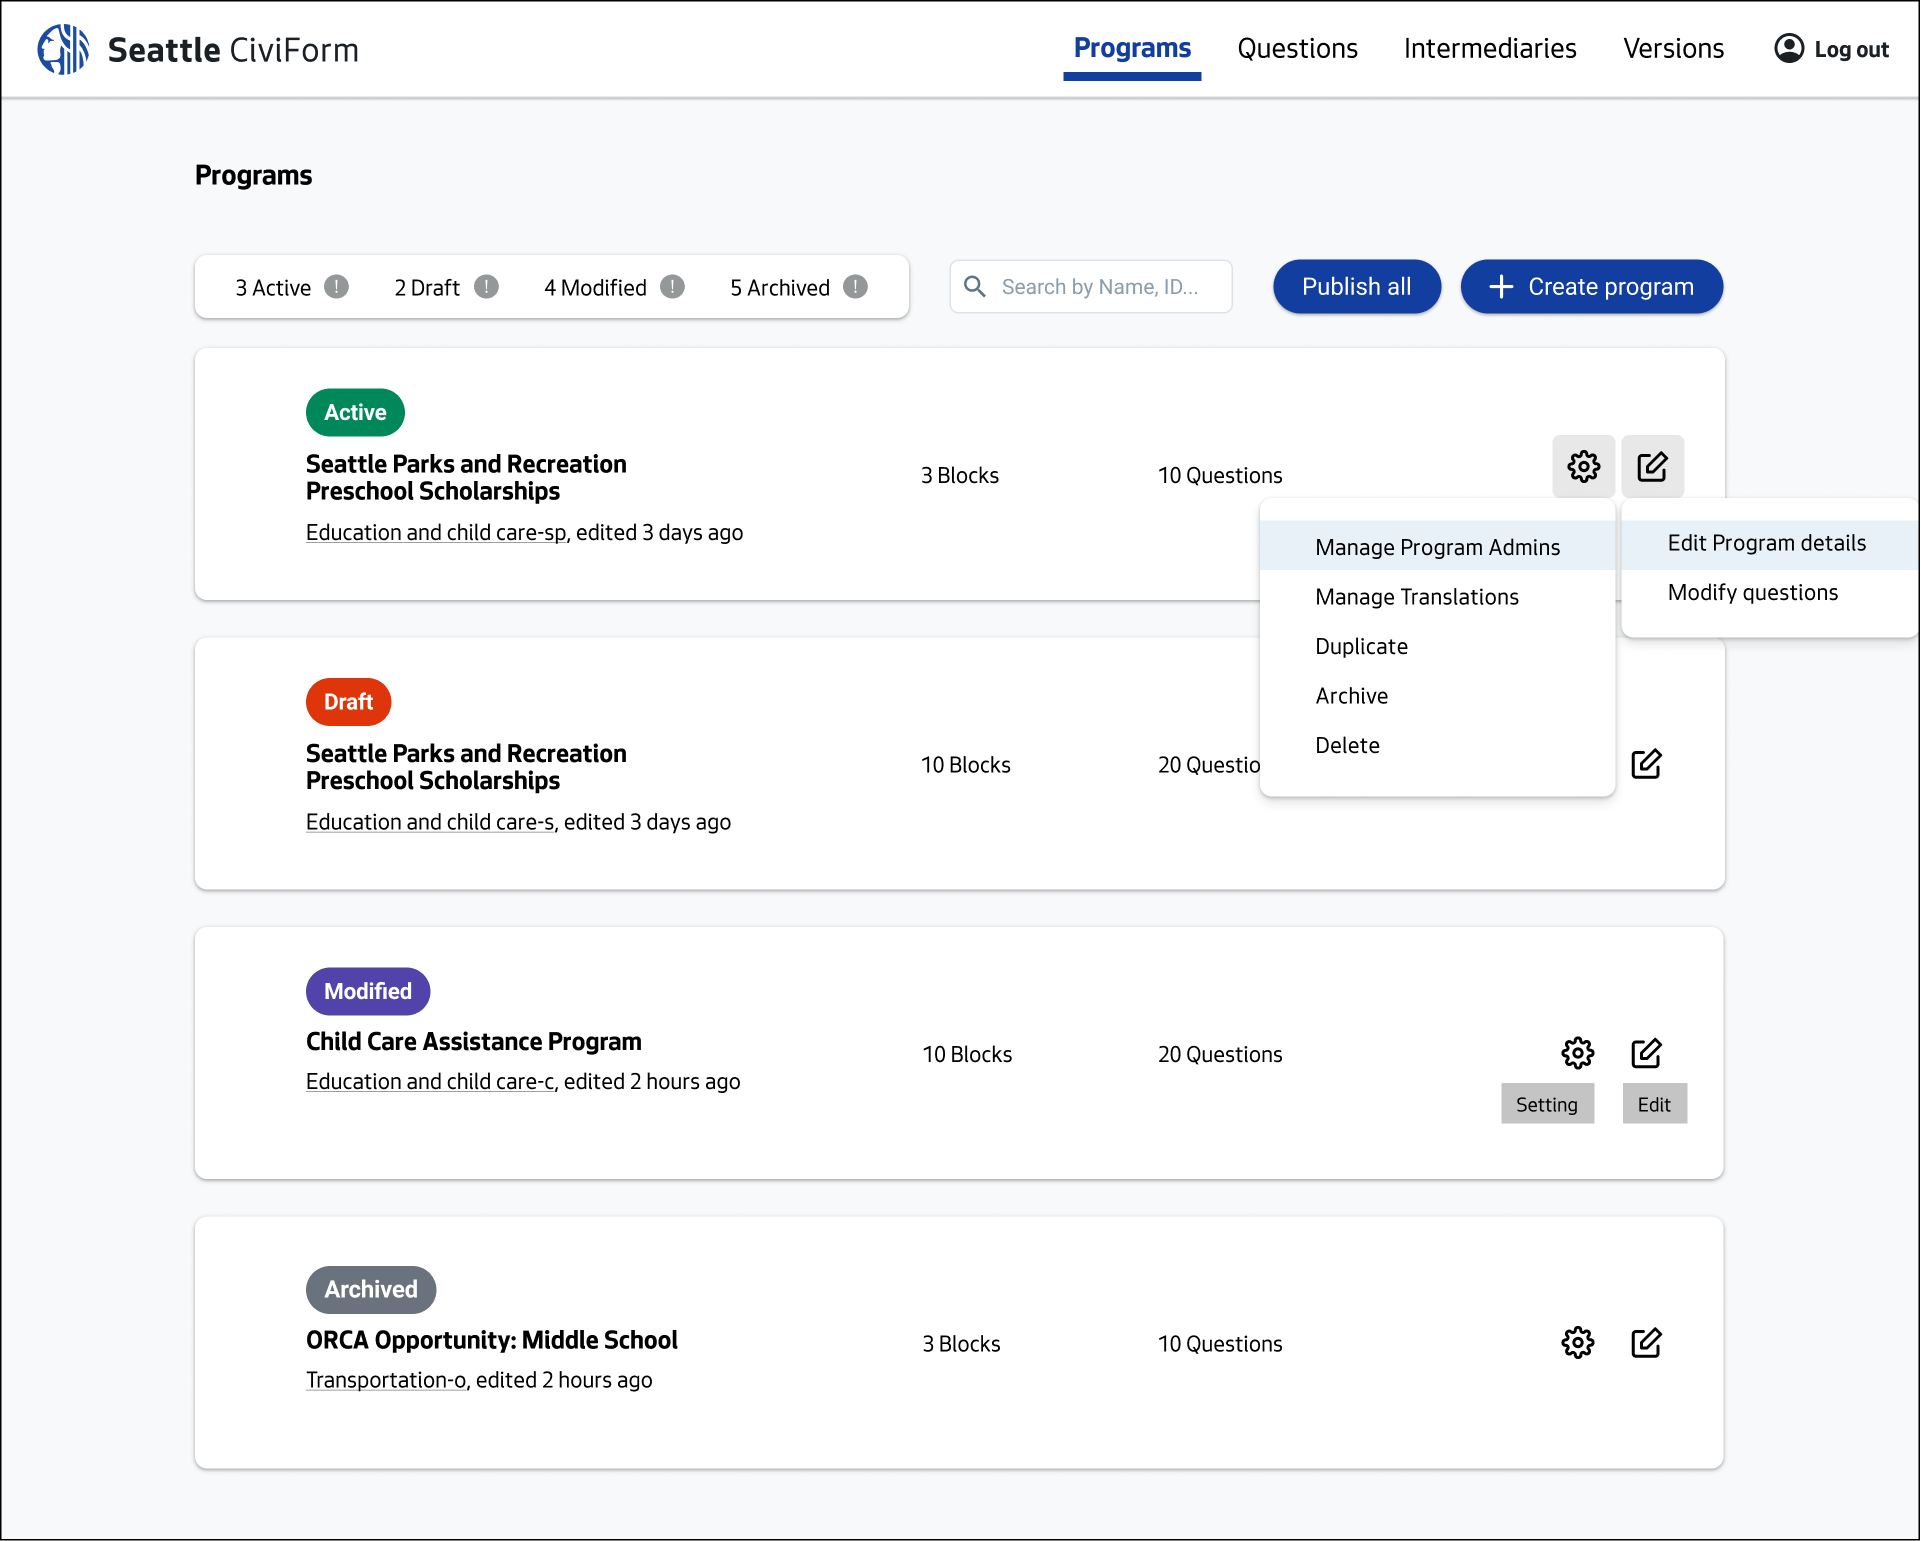Toggle the 2 Draft filter
Screen dimensions: 1921x1541
click(x=425, y=287)
